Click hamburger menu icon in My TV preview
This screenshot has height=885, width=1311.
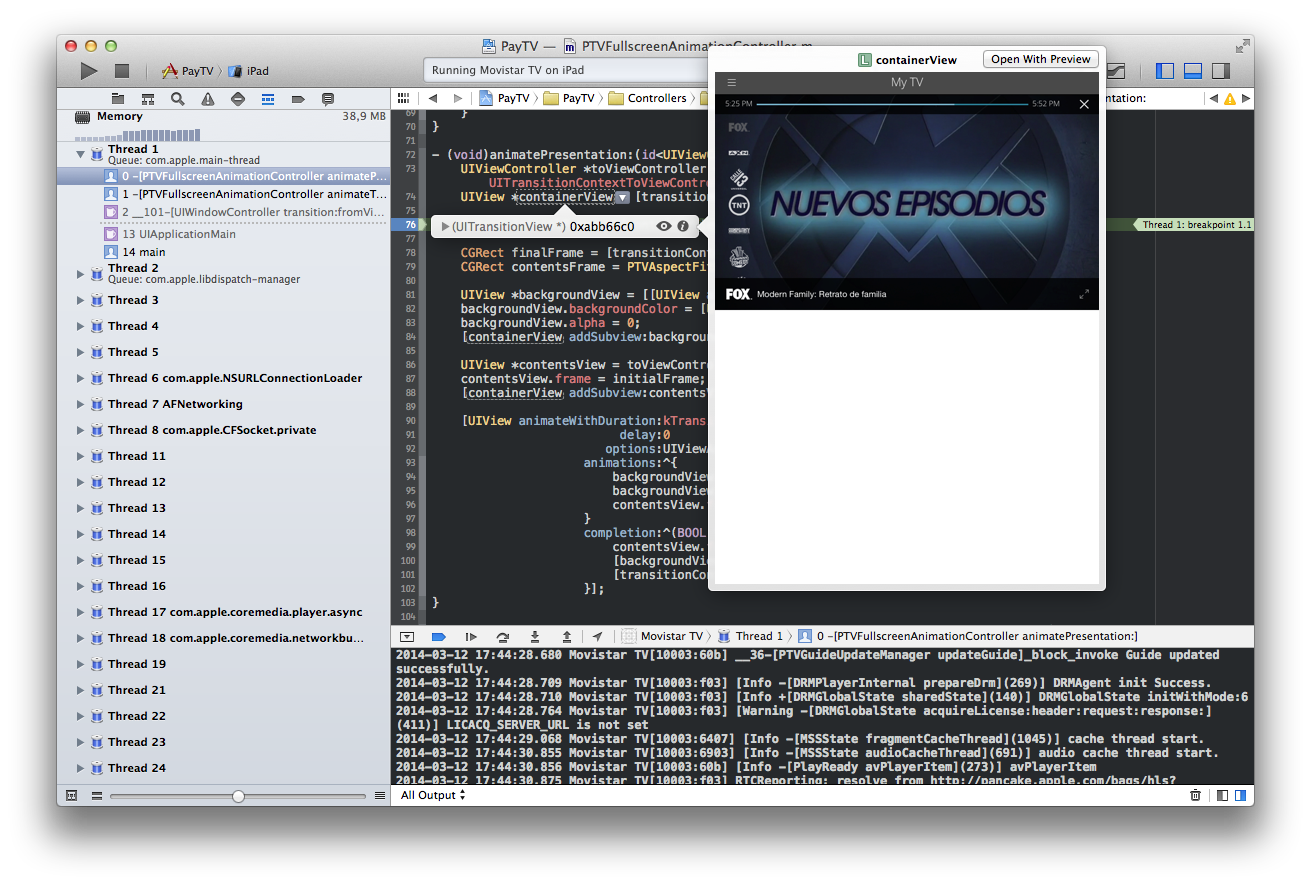[x=732, y=83]
